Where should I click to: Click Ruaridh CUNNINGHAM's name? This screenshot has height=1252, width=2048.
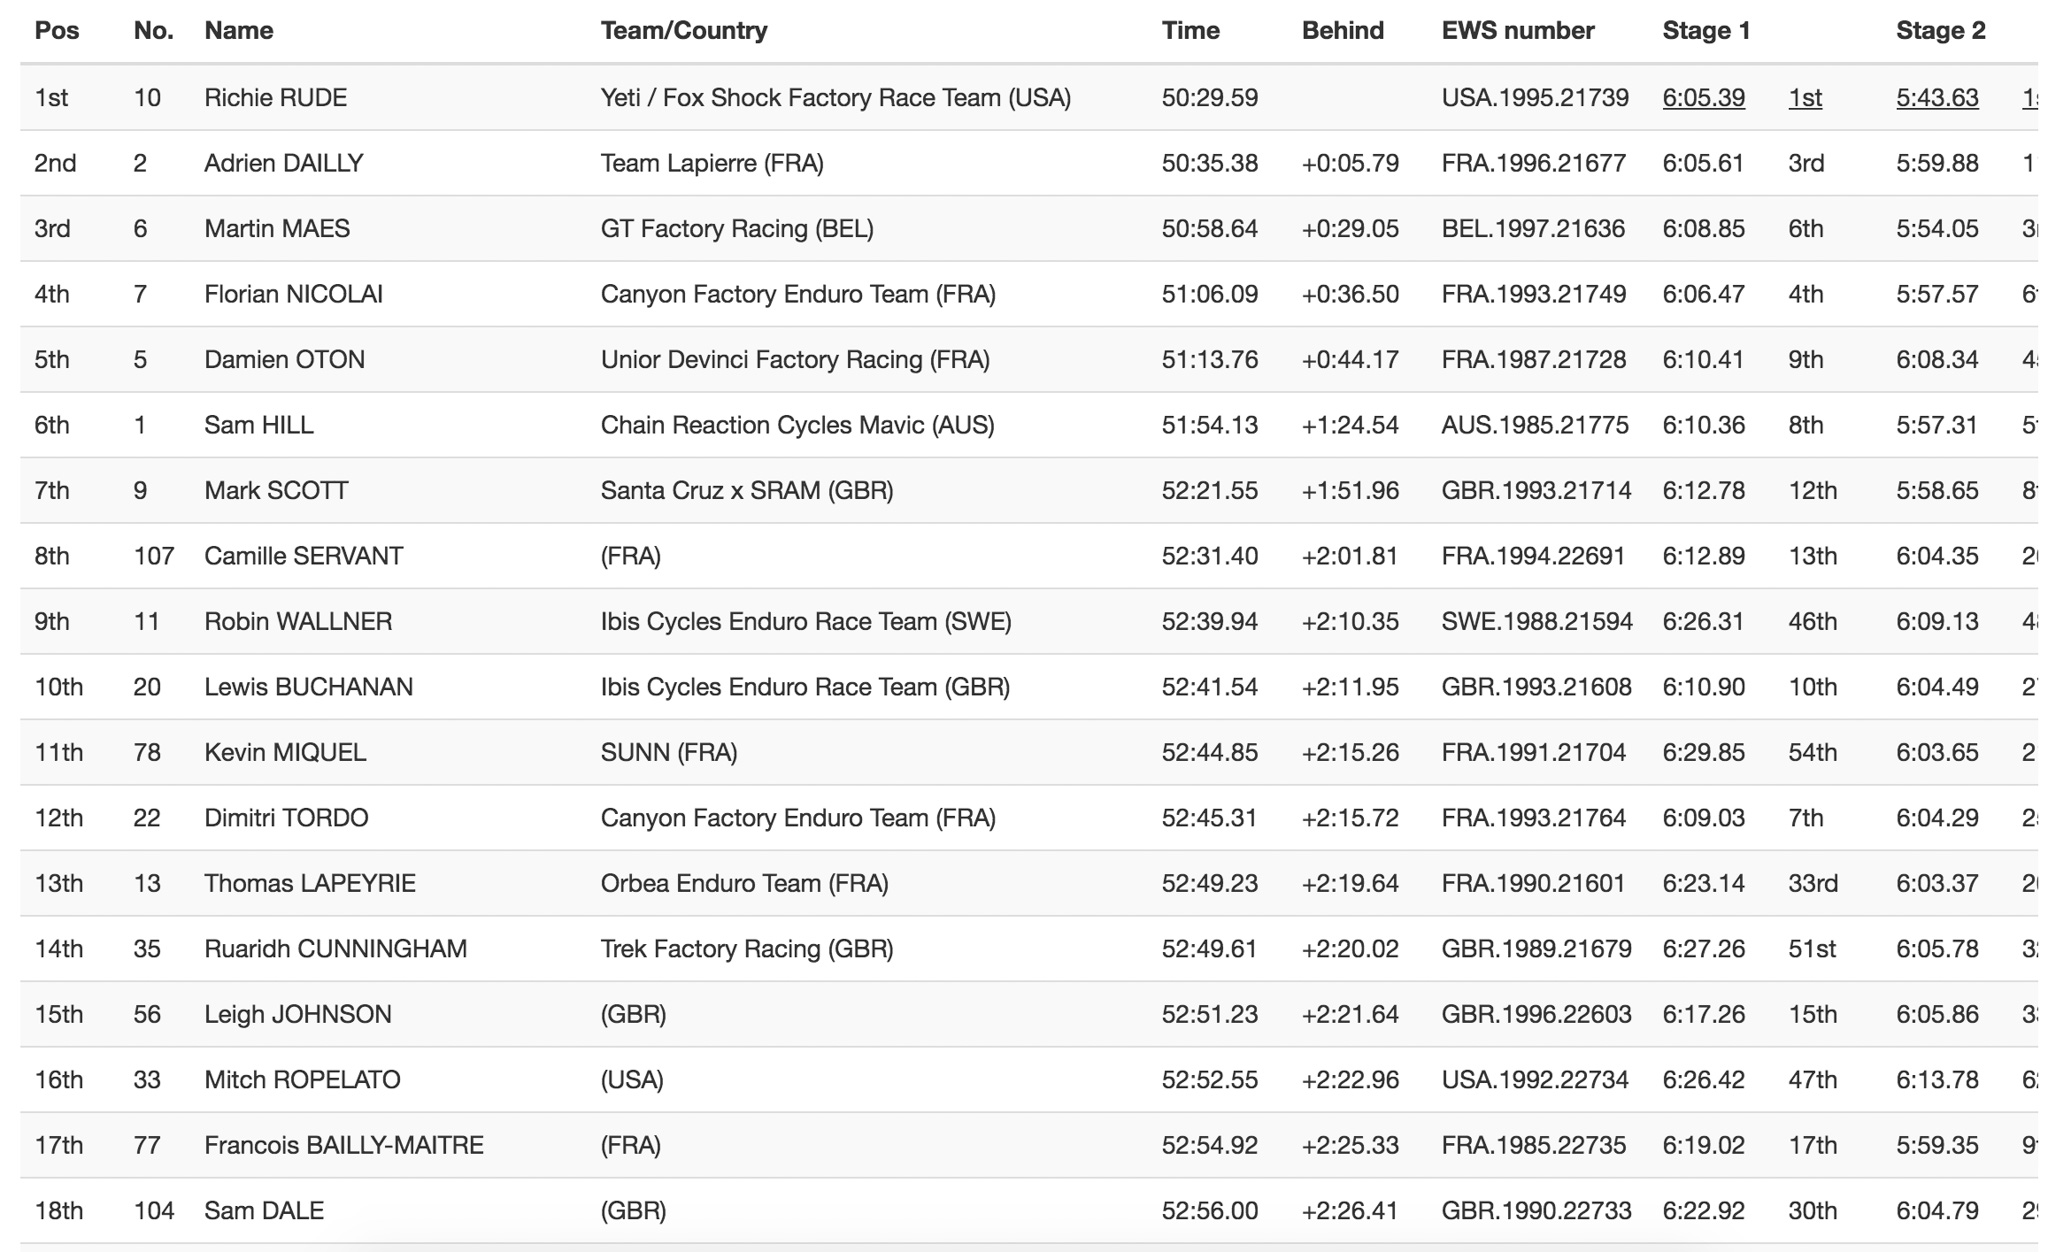click(335, 949)
